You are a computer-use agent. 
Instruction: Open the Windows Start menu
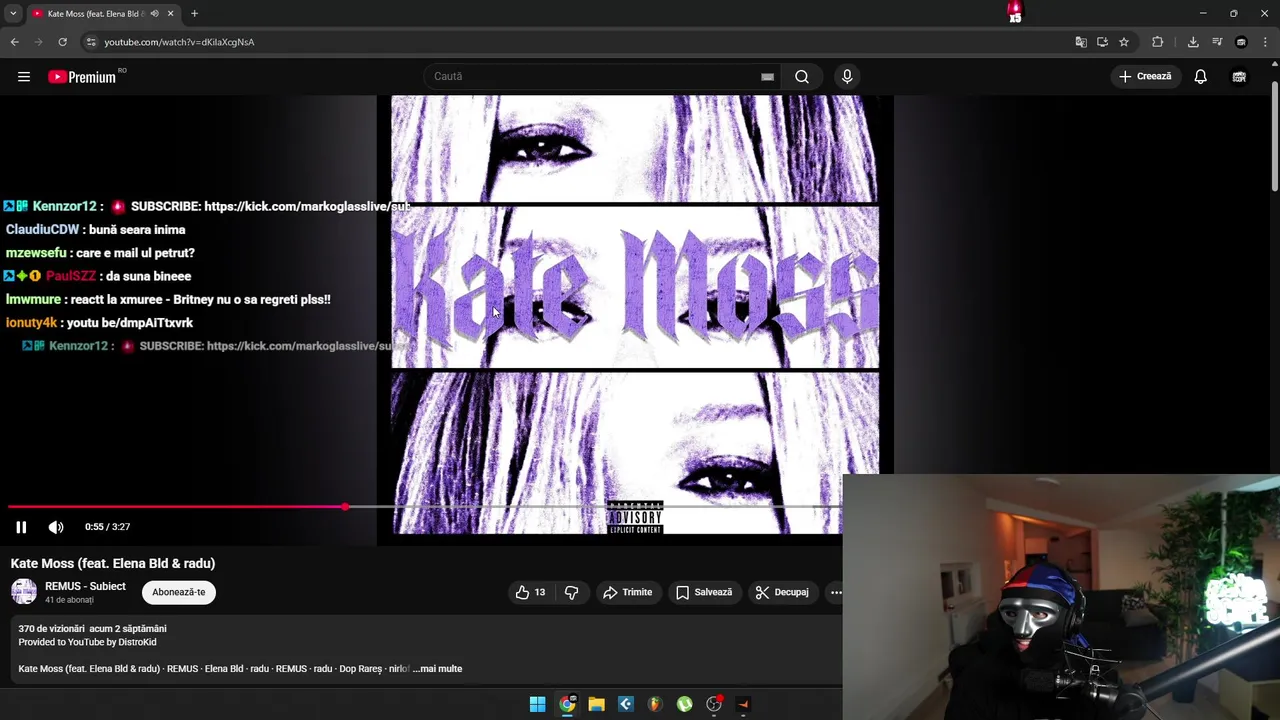[537, 704]
